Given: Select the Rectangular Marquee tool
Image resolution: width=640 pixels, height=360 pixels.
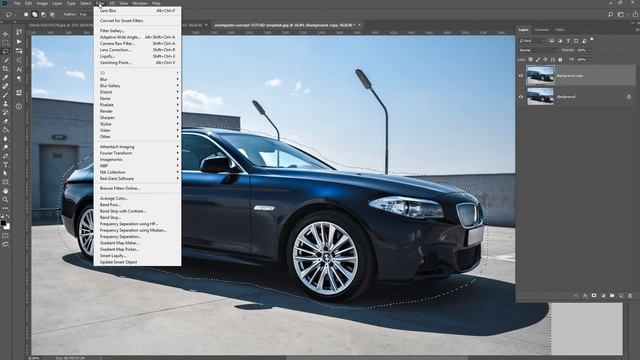Looking at the screenshot, I should pyautogui.click(x=5, y=42).
